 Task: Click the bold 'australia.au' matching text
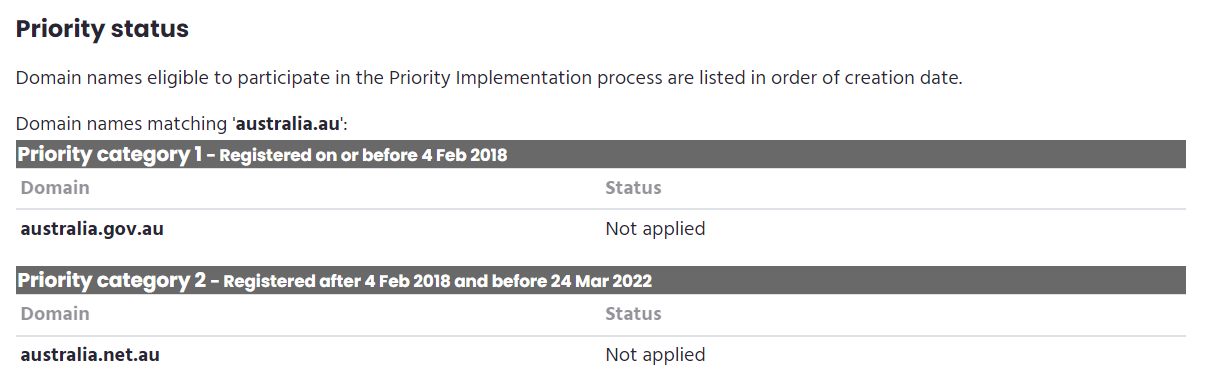(289, 126)
